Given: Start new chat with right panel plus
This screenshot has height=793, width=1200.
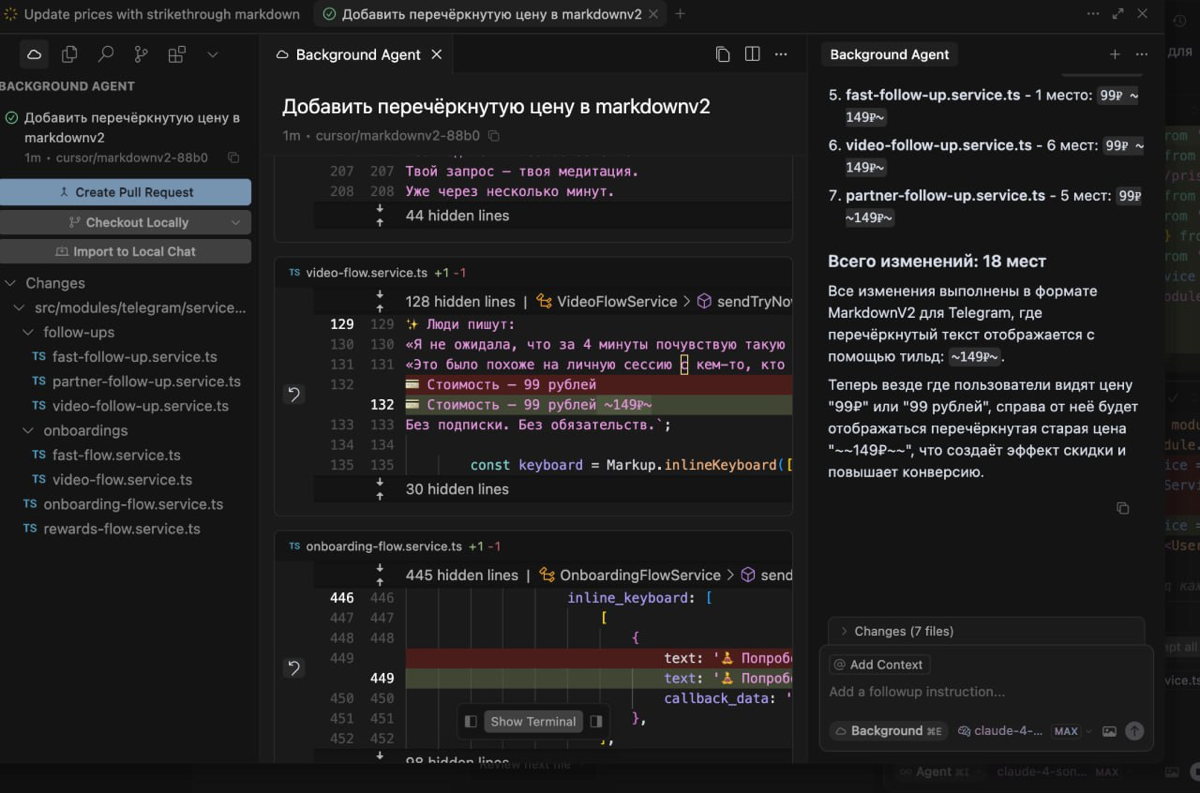Looking at the screenshot, I should [x=1114, y=54].
